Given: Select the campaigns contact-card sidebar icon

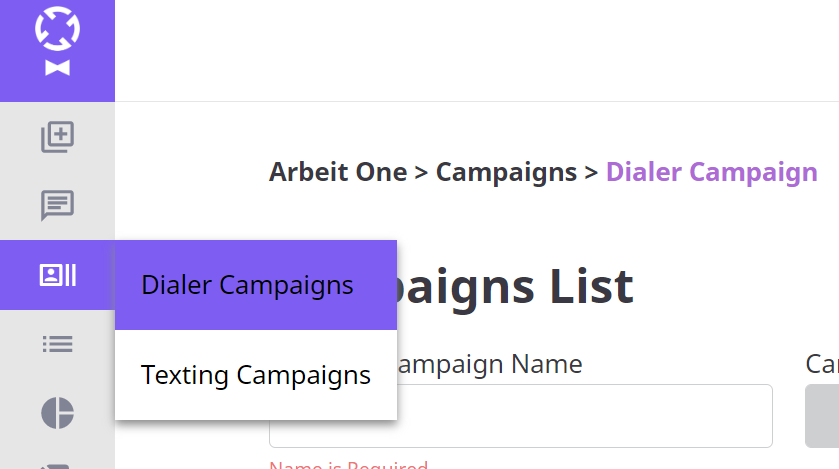Looking at the screenshot, I should point(57,275).
